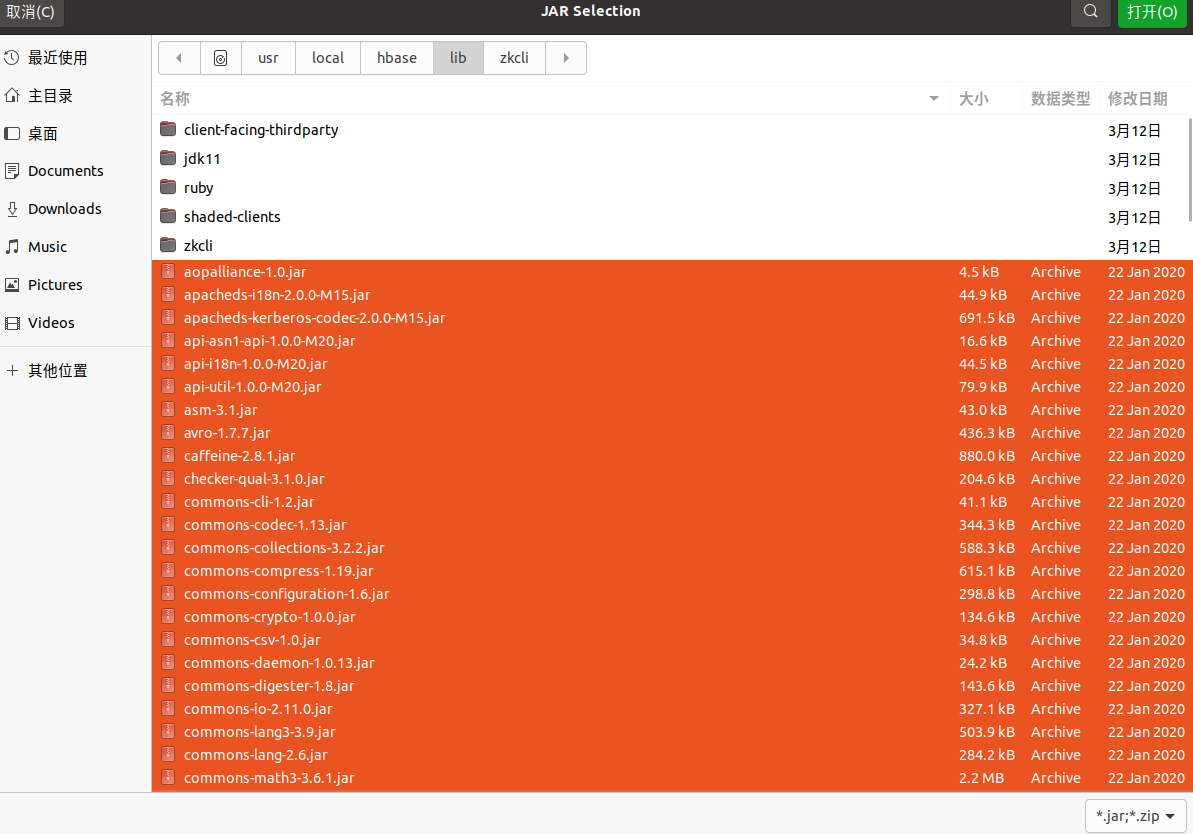Select 桌面 in the sidebar
Screen dimensions: 1193x834
(x=41, y=133)
